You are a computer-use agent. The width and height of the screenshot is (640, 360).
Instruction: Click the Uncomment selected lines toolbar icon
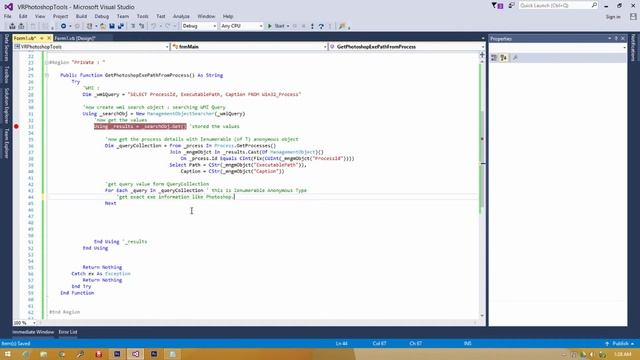click(x=142, y=26)
